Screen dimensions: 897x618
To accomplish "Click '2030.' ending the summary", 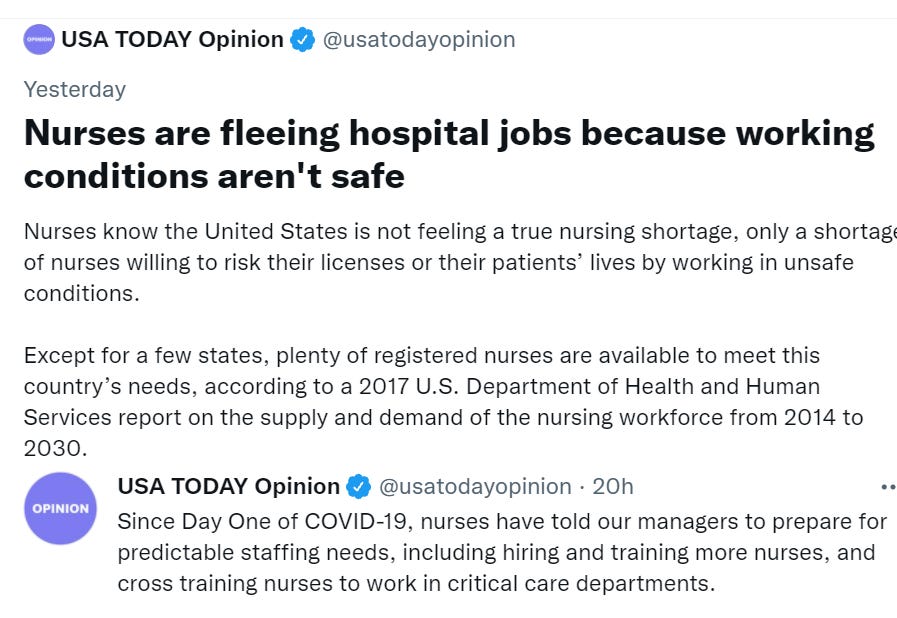I will (x=55, y=448).
